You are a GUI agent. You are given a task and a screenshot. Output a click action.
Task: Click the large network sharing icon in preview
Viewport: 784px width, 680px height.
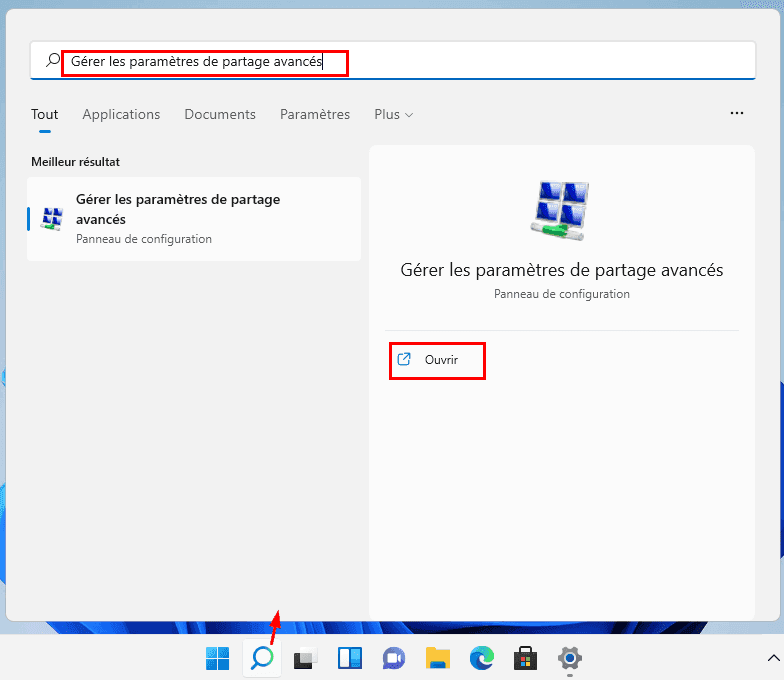[560, 210]
